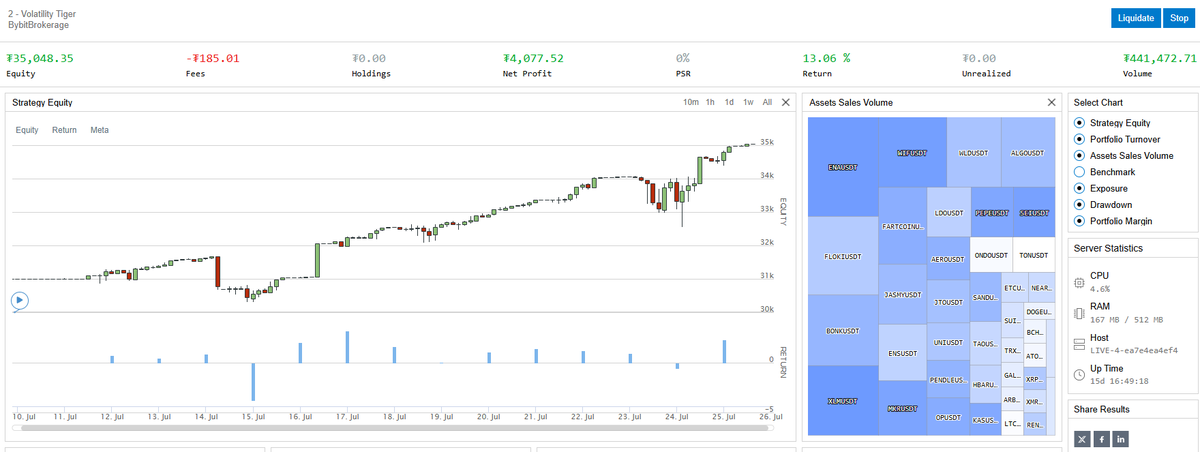Select the 1w time range
The width and height of the screenshot is (1200, 452).
748,102
